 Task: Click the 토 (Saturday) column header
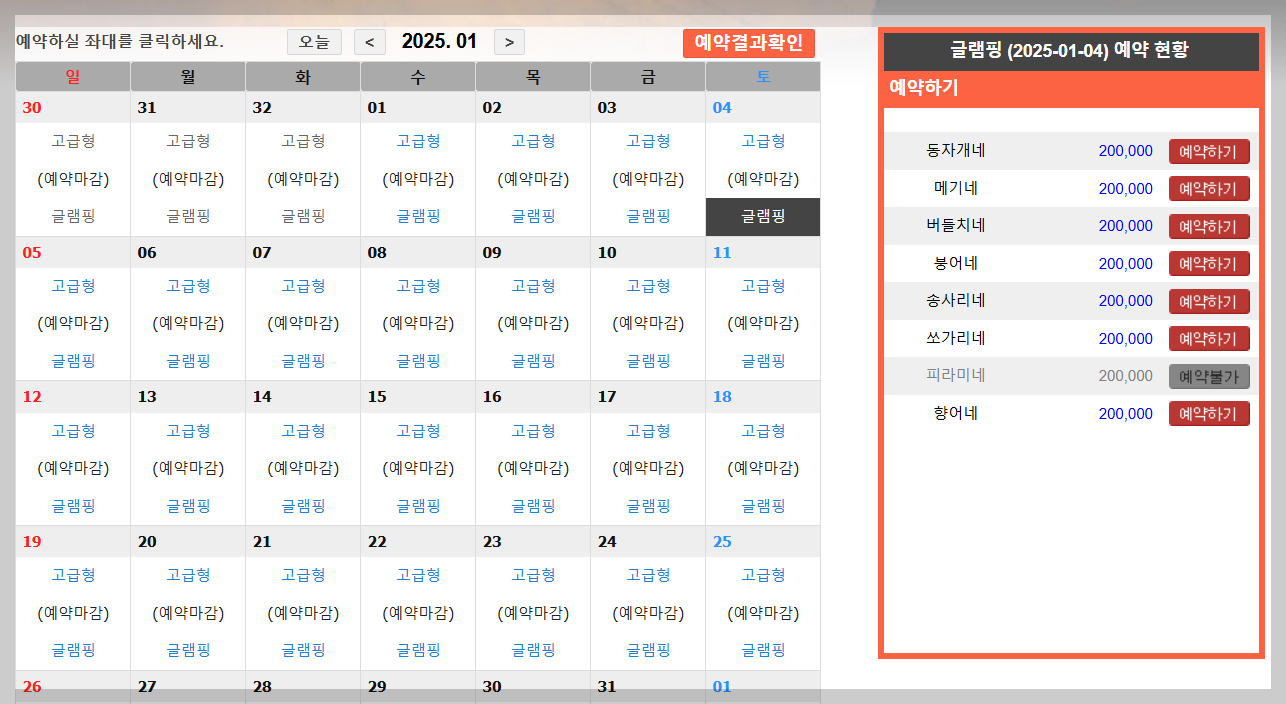pyautogui.click(x=762, y=75)
